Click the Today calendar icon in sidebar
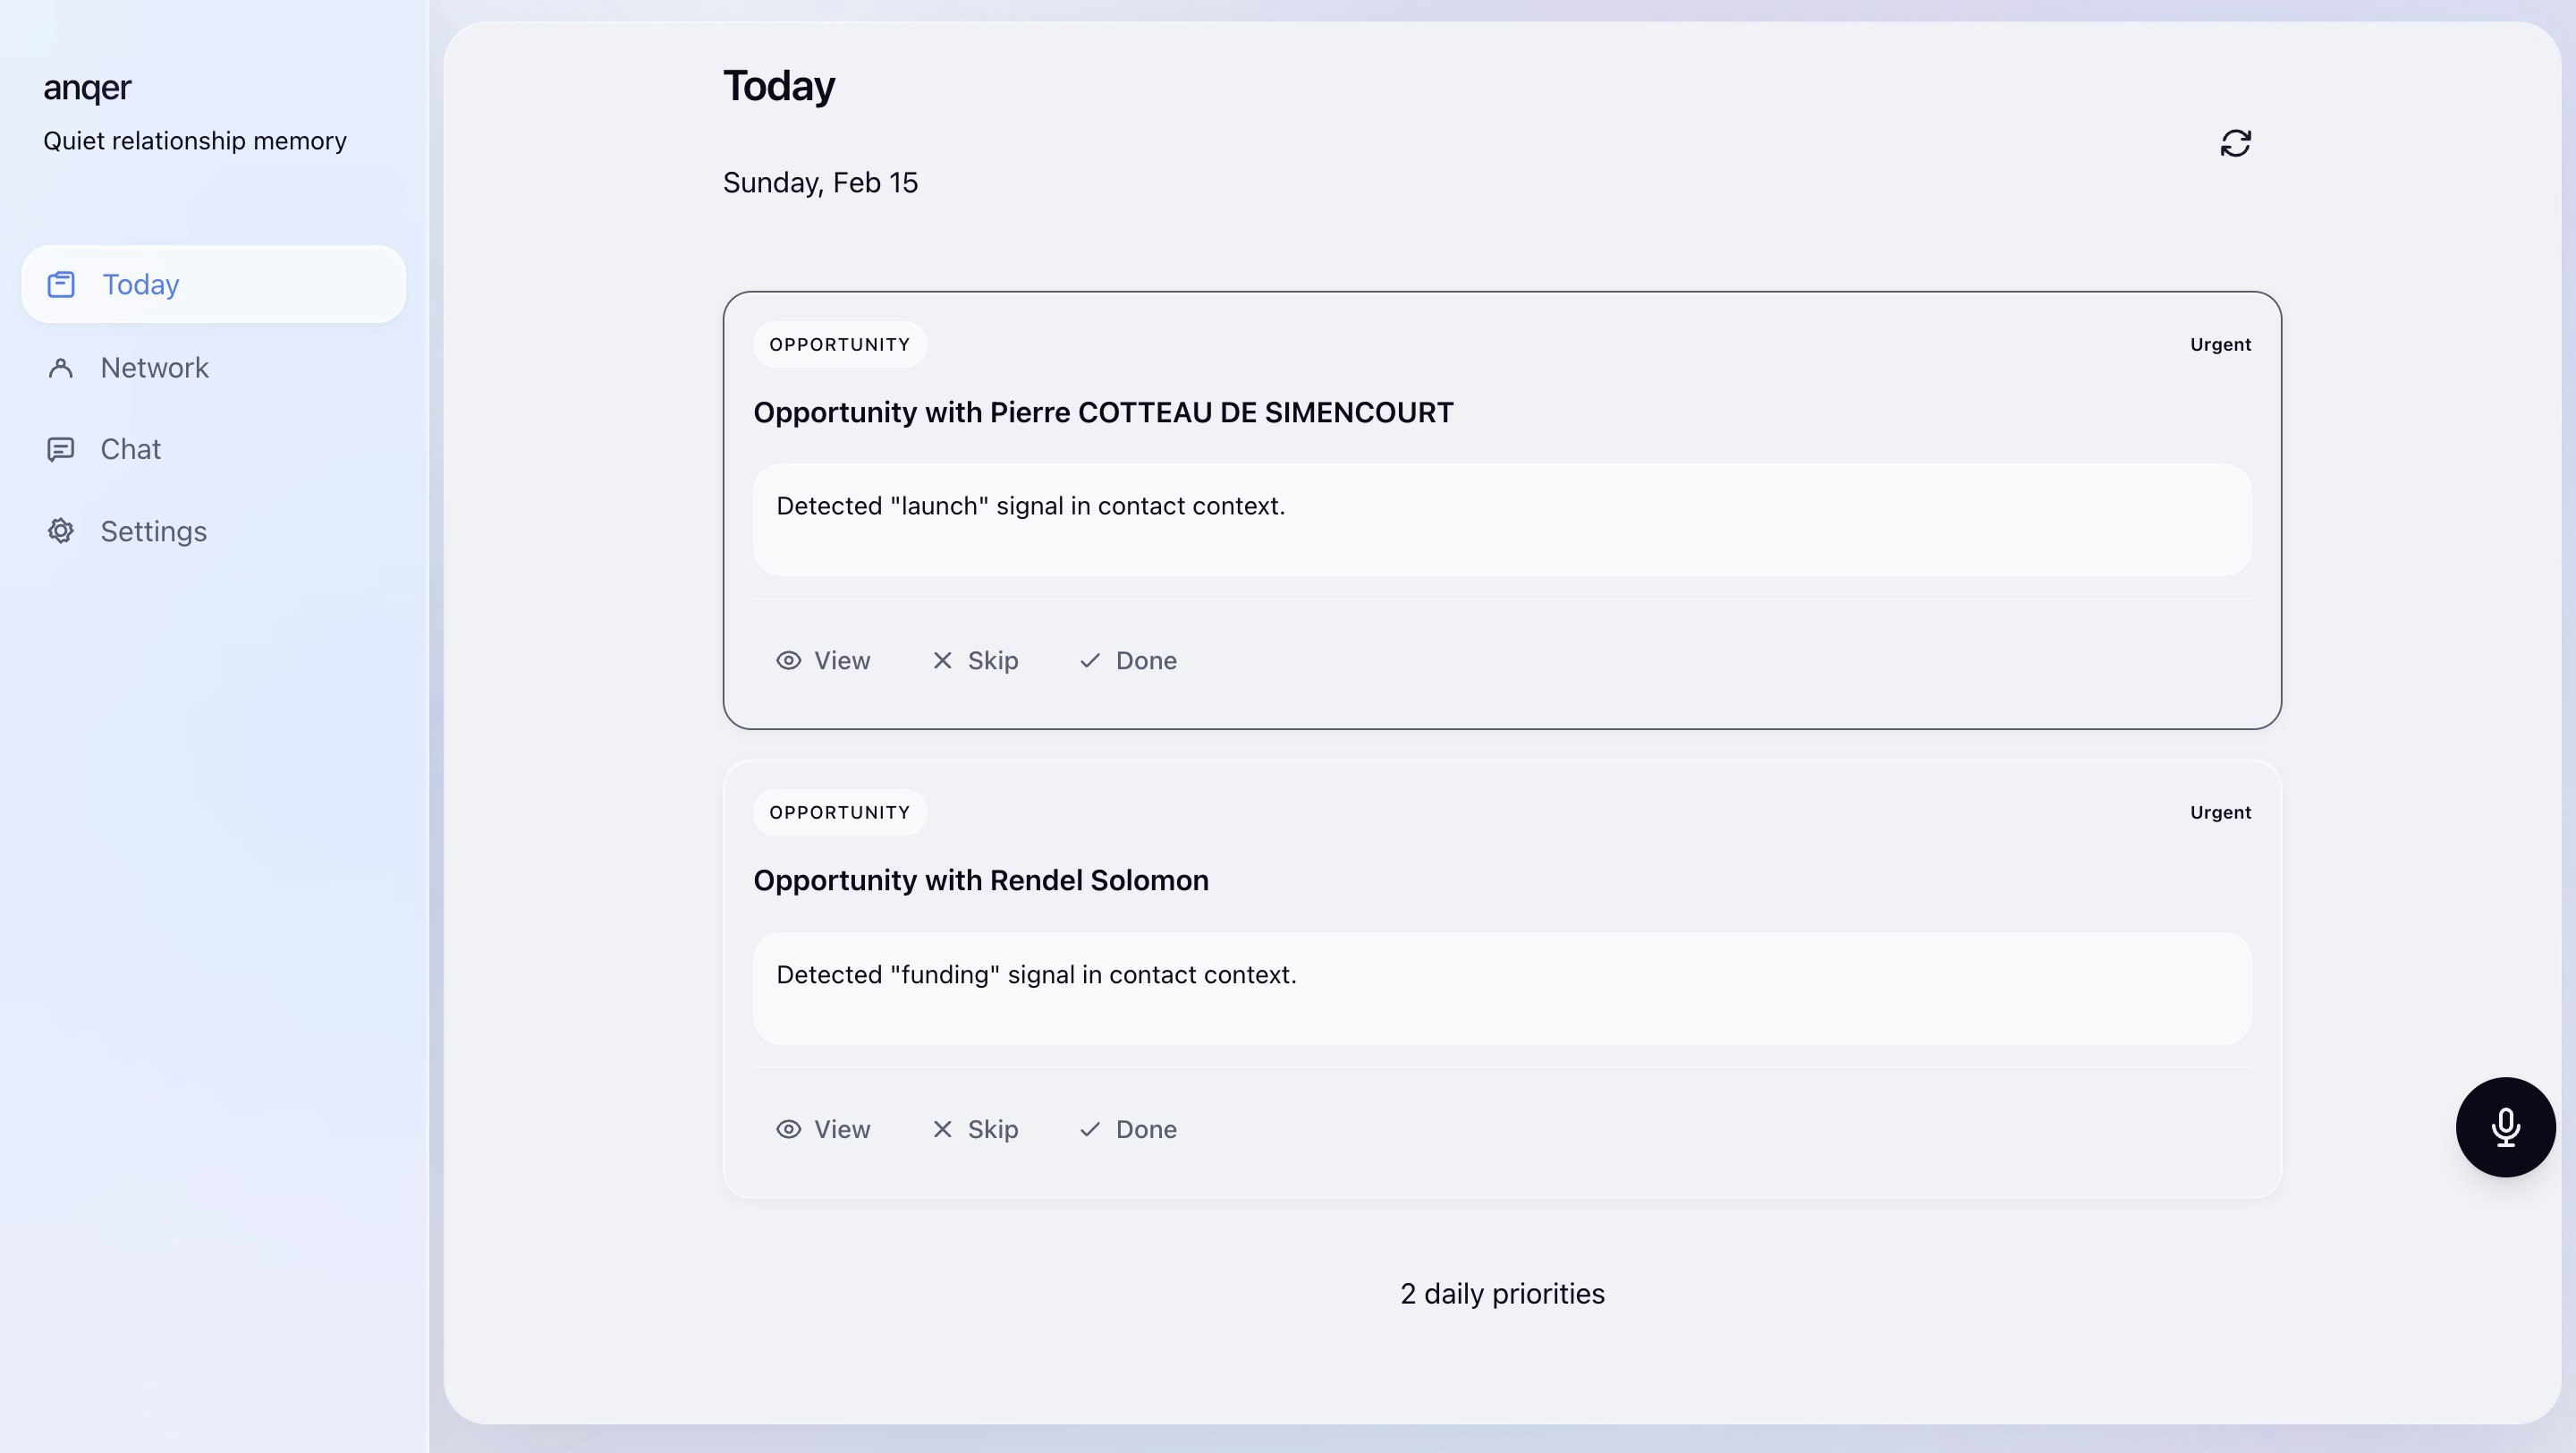The image size is (2576, 1453). point(61,284)
